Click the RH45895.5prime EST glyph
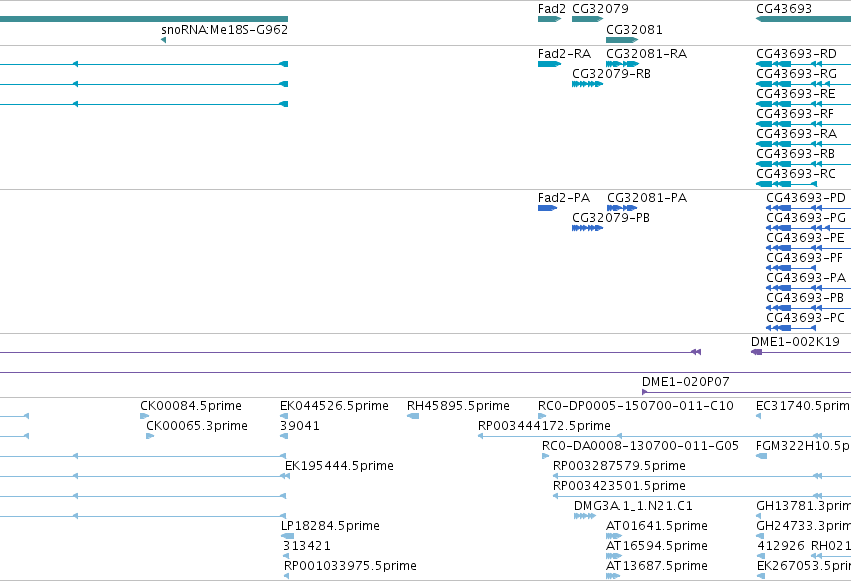851x581 pixels. [413, 416]
